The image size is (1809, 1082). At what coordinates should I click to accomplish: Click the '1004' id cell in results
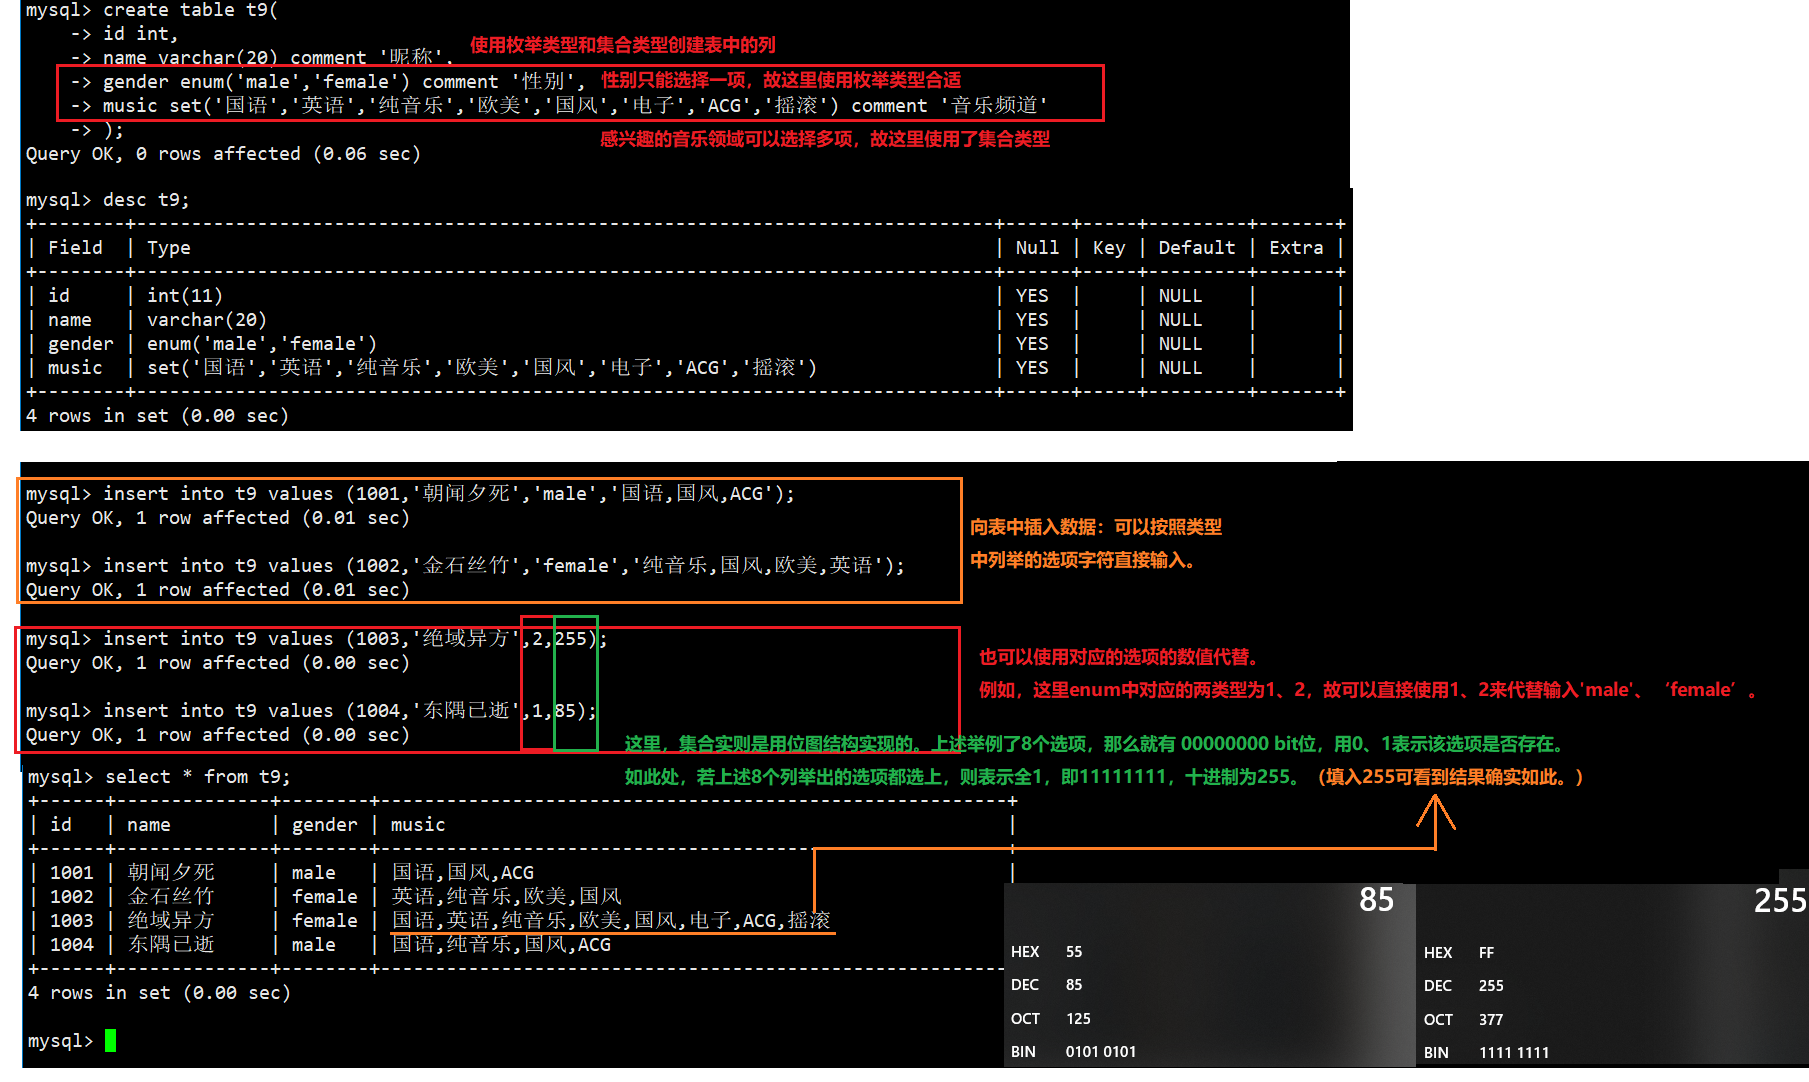[72, 945]
